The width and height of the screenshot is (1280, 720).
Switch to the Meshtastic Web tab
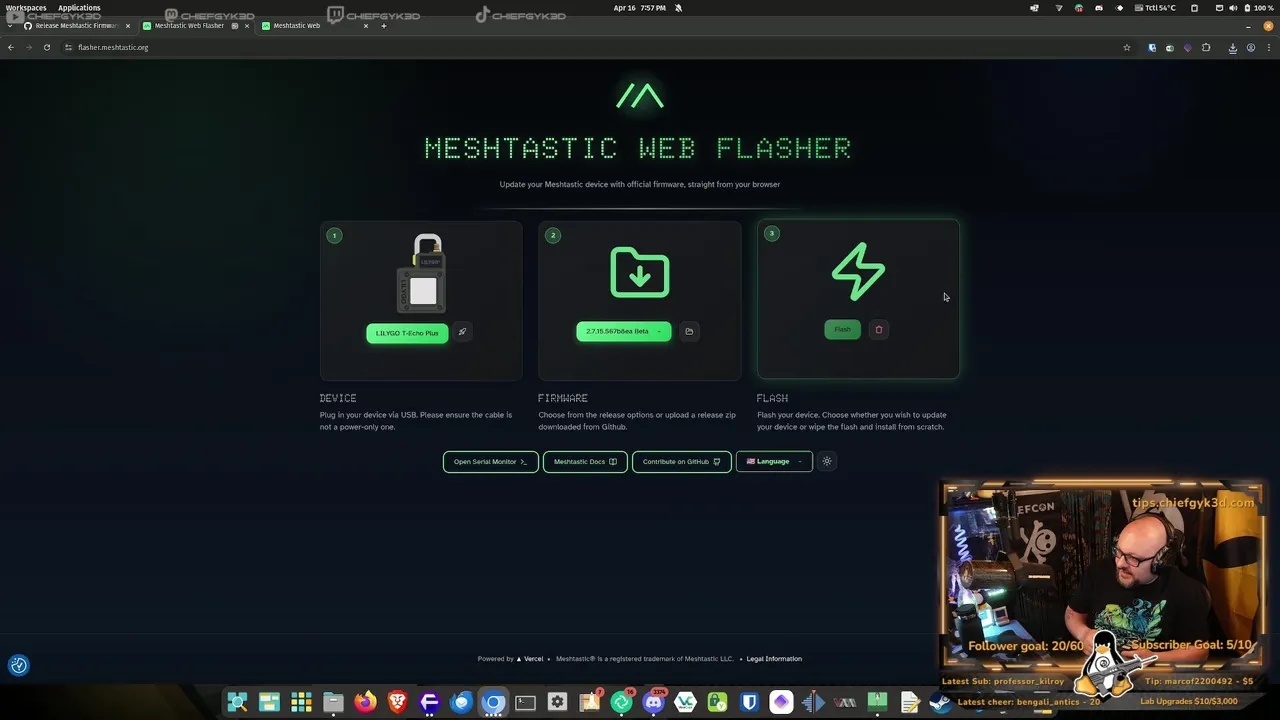click(x=315, y=26)
